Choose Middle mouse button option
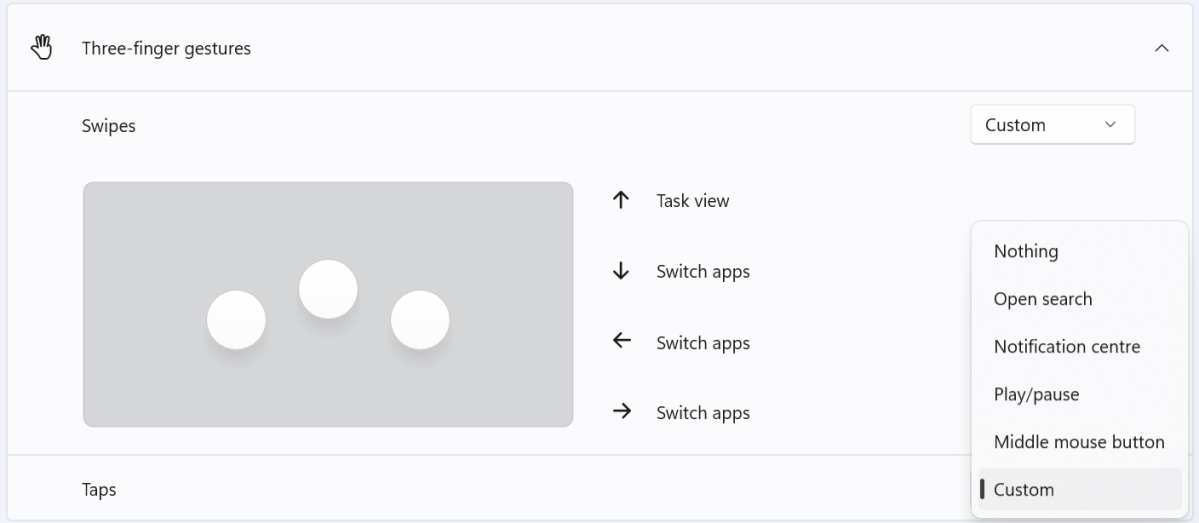 pos(1080,442)
